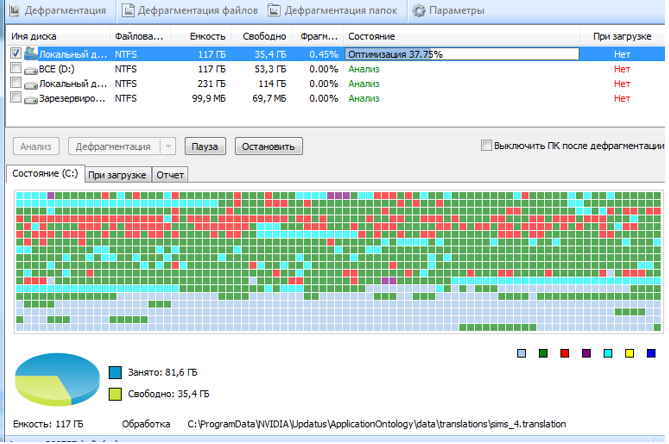The width and height of the screenshot is (669, 444).
Task: Click the Дефрагментация toolbar icon
Action: [x=15, y=10]
